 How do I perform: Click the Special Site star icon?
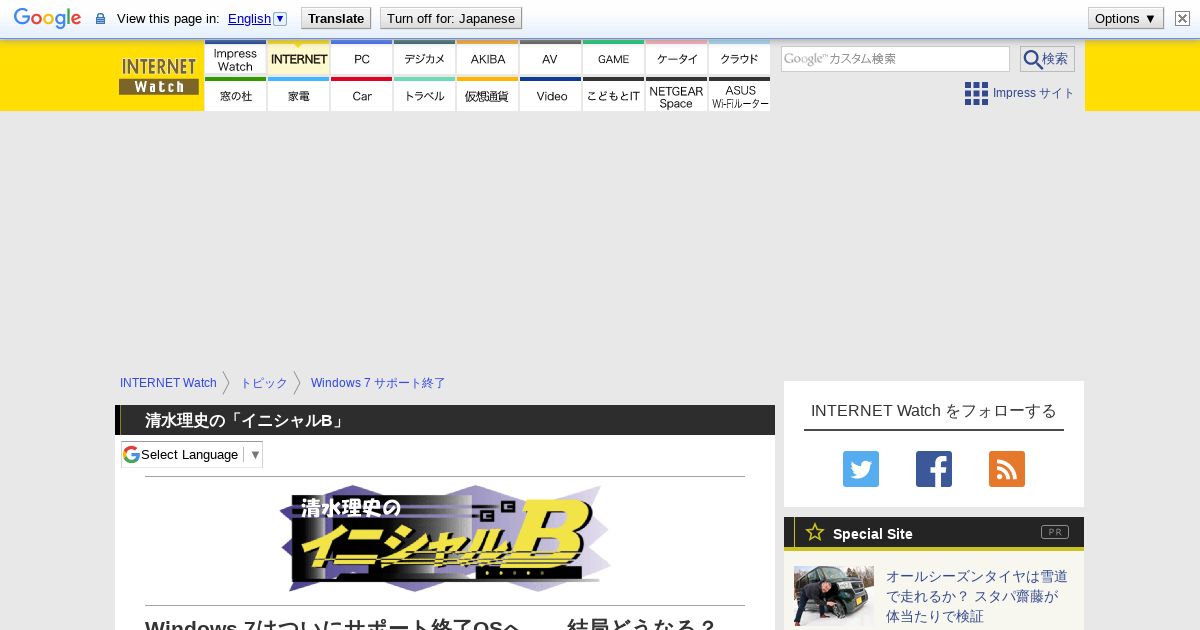[815, 532]
